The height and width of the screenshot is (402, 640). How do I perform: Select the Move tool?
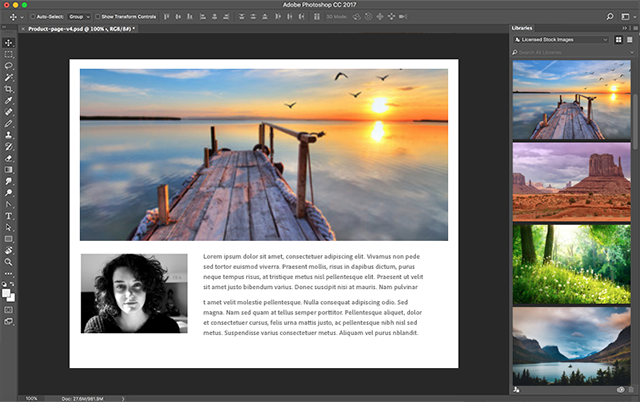[x=9, y=42]
